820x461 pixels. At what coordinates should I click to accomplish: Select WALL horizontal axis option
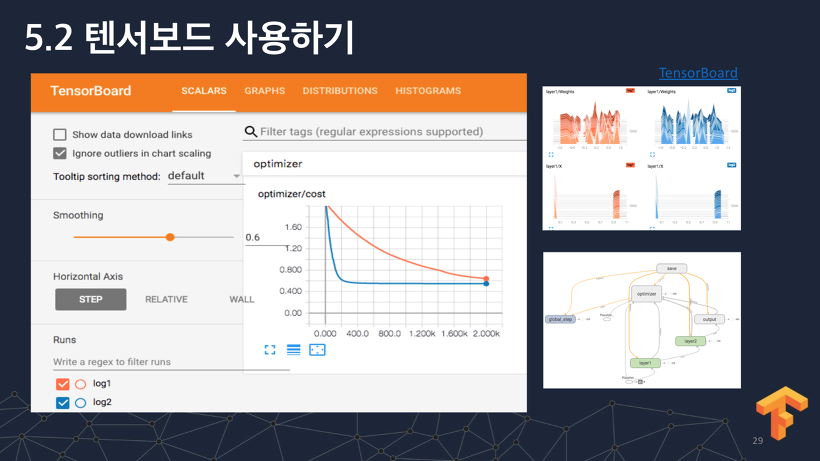click(242, 299)
